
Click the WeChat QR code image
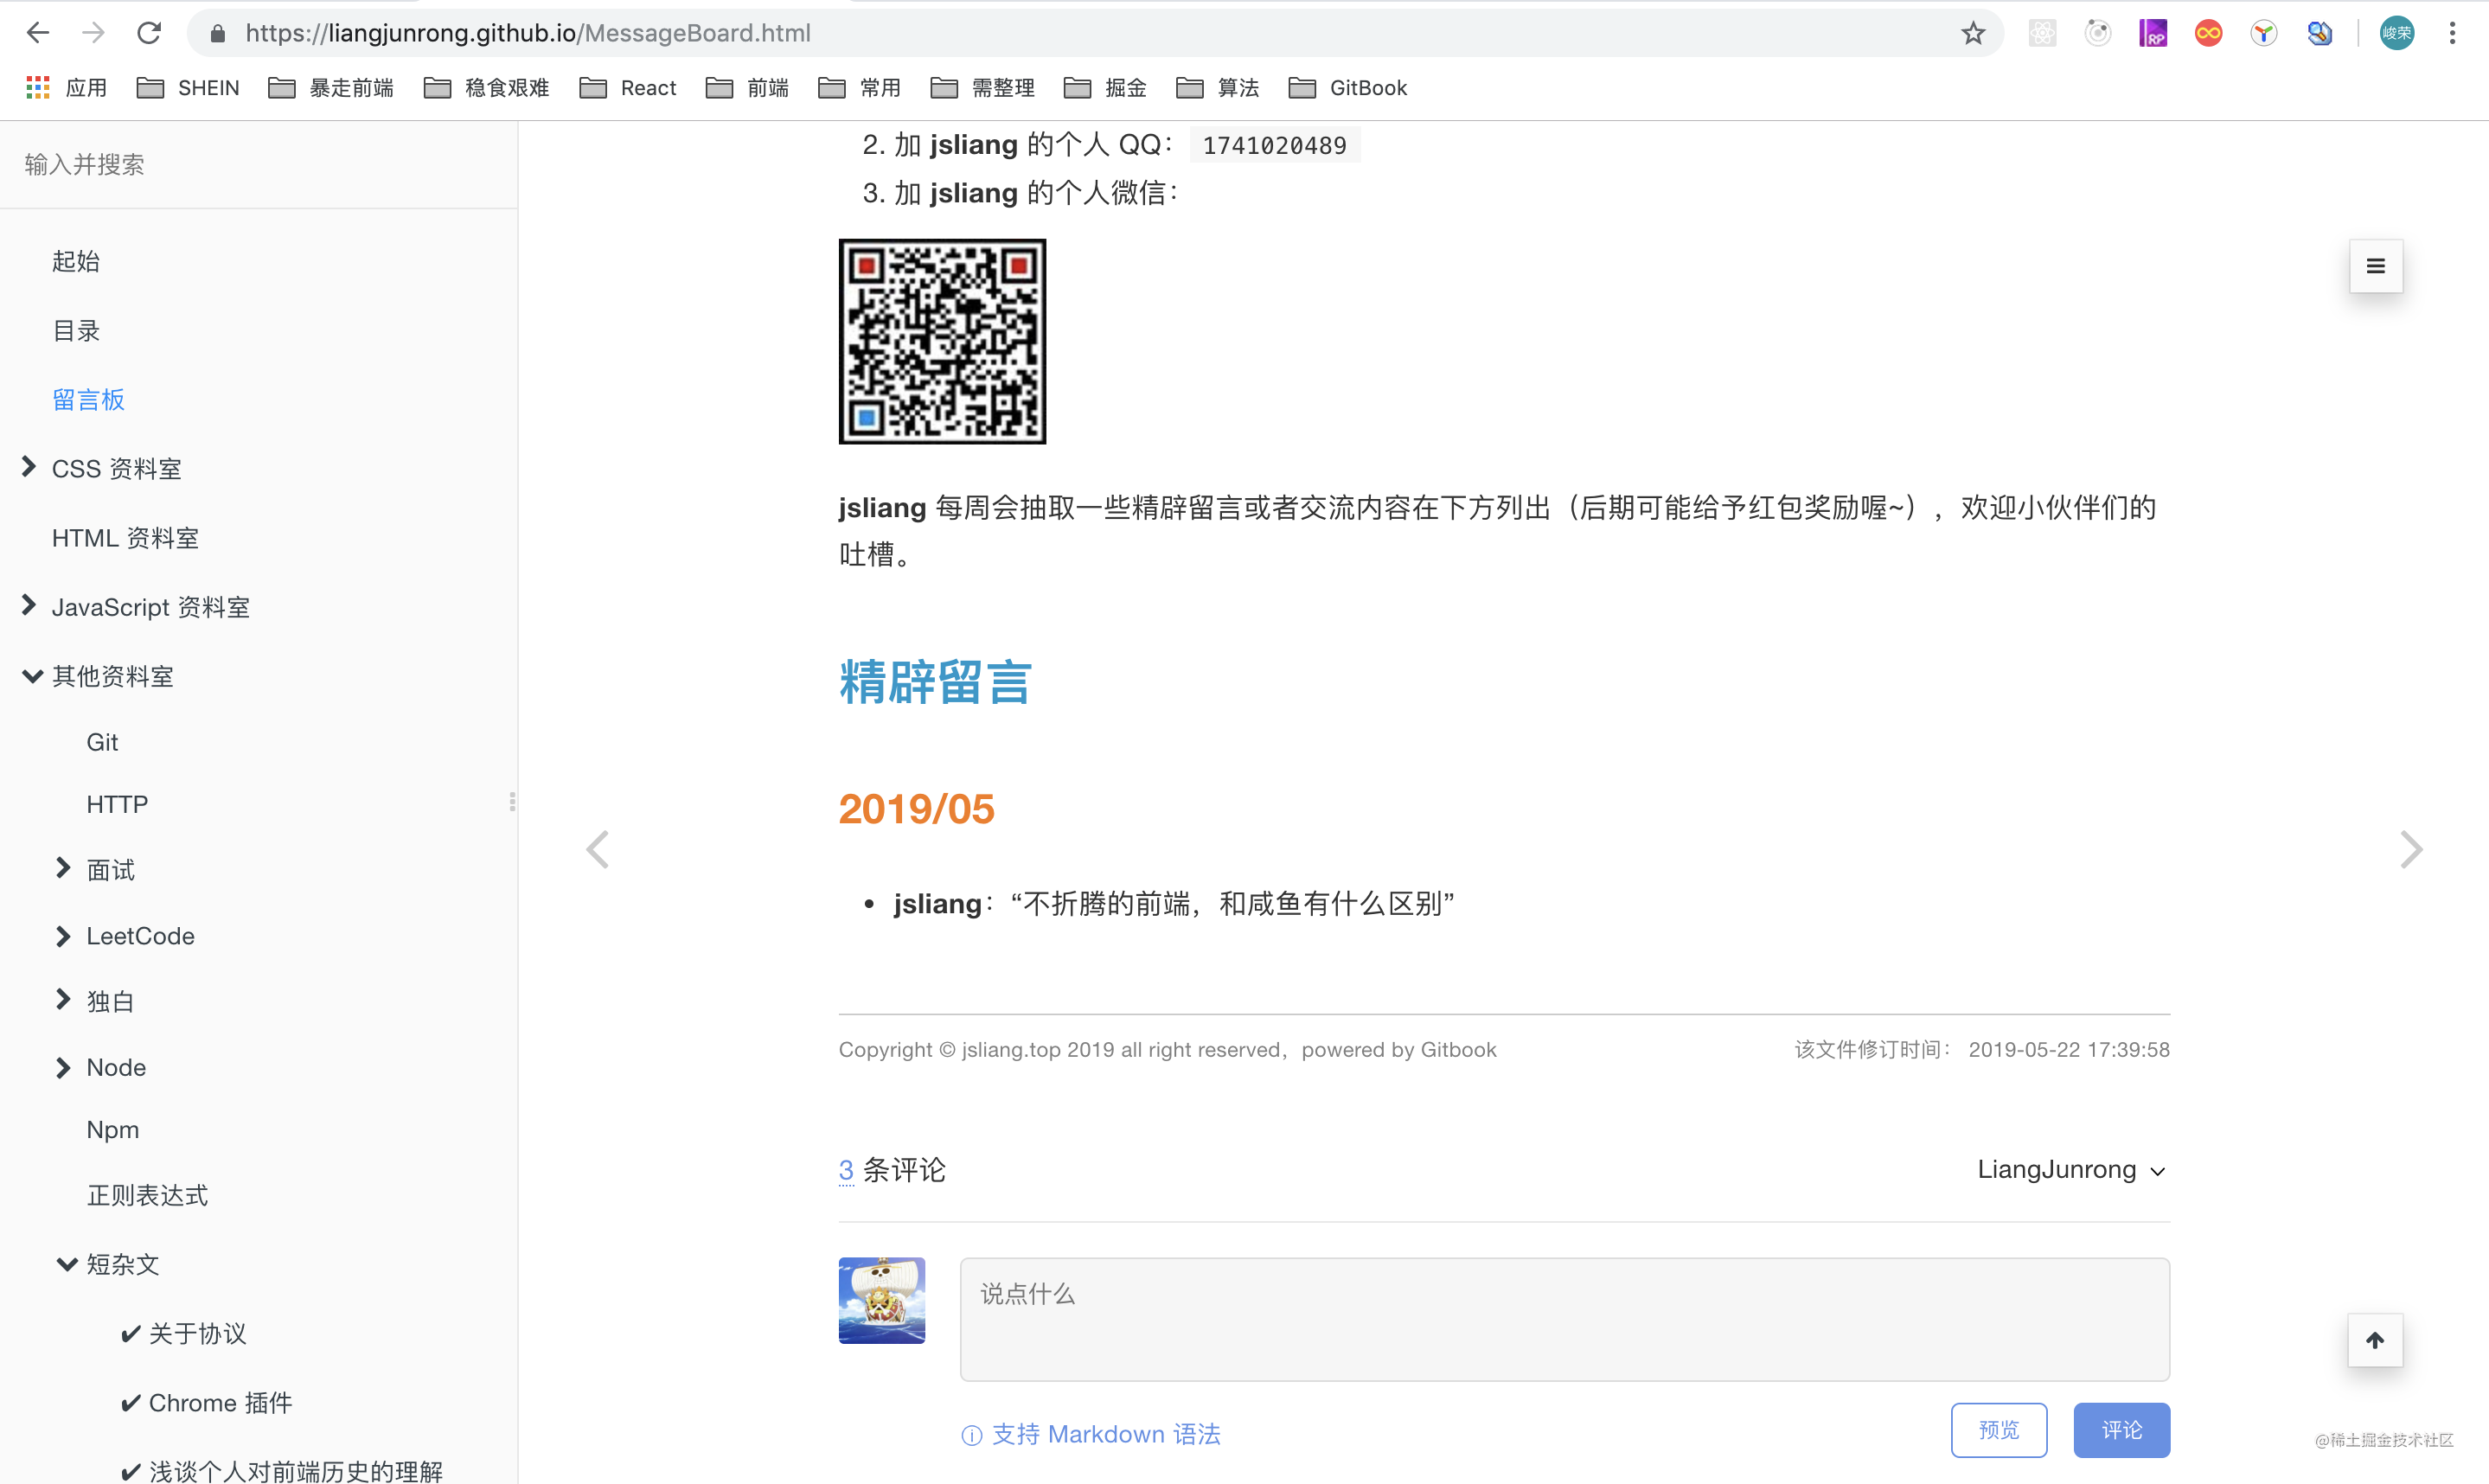(x=942, y=341)
